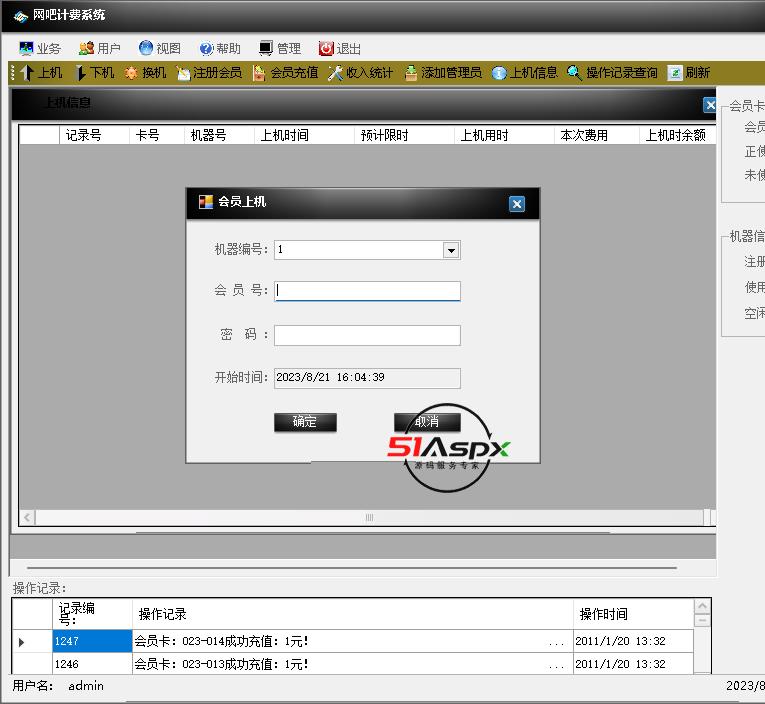Click the 023-014 recharge record text
Image resolution: width=765 pixels, height=704 pixels.
tap(221, 641)
